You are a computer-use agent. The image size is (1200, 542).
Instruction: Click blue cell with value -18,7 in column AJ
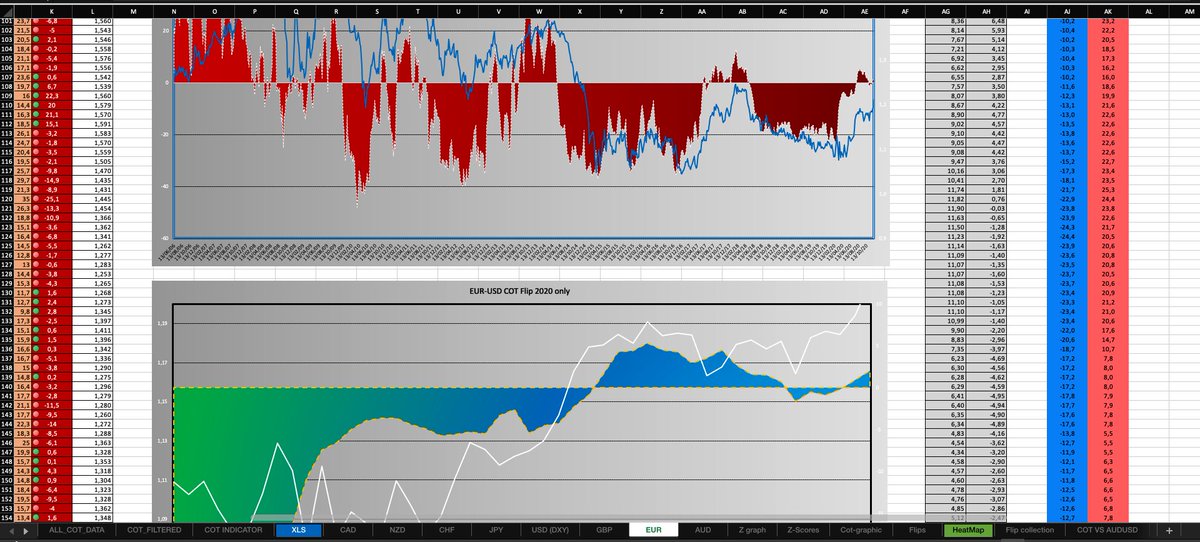(1069, 349)
